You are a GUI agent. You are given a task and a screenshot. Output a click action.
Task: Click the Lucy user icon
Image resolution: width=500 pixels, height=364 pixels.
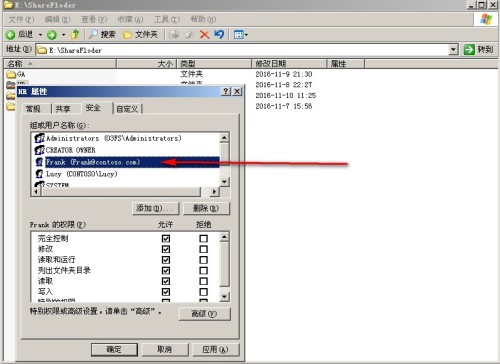(x=40, y=174)
